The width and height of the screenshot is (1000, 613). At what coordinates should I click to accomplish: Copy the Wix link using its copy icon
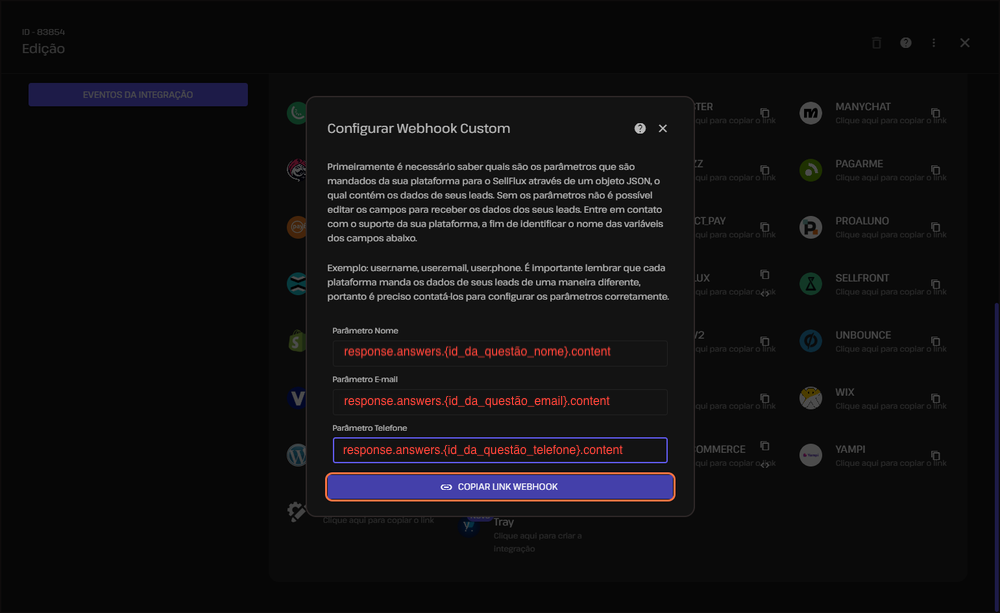935,398
